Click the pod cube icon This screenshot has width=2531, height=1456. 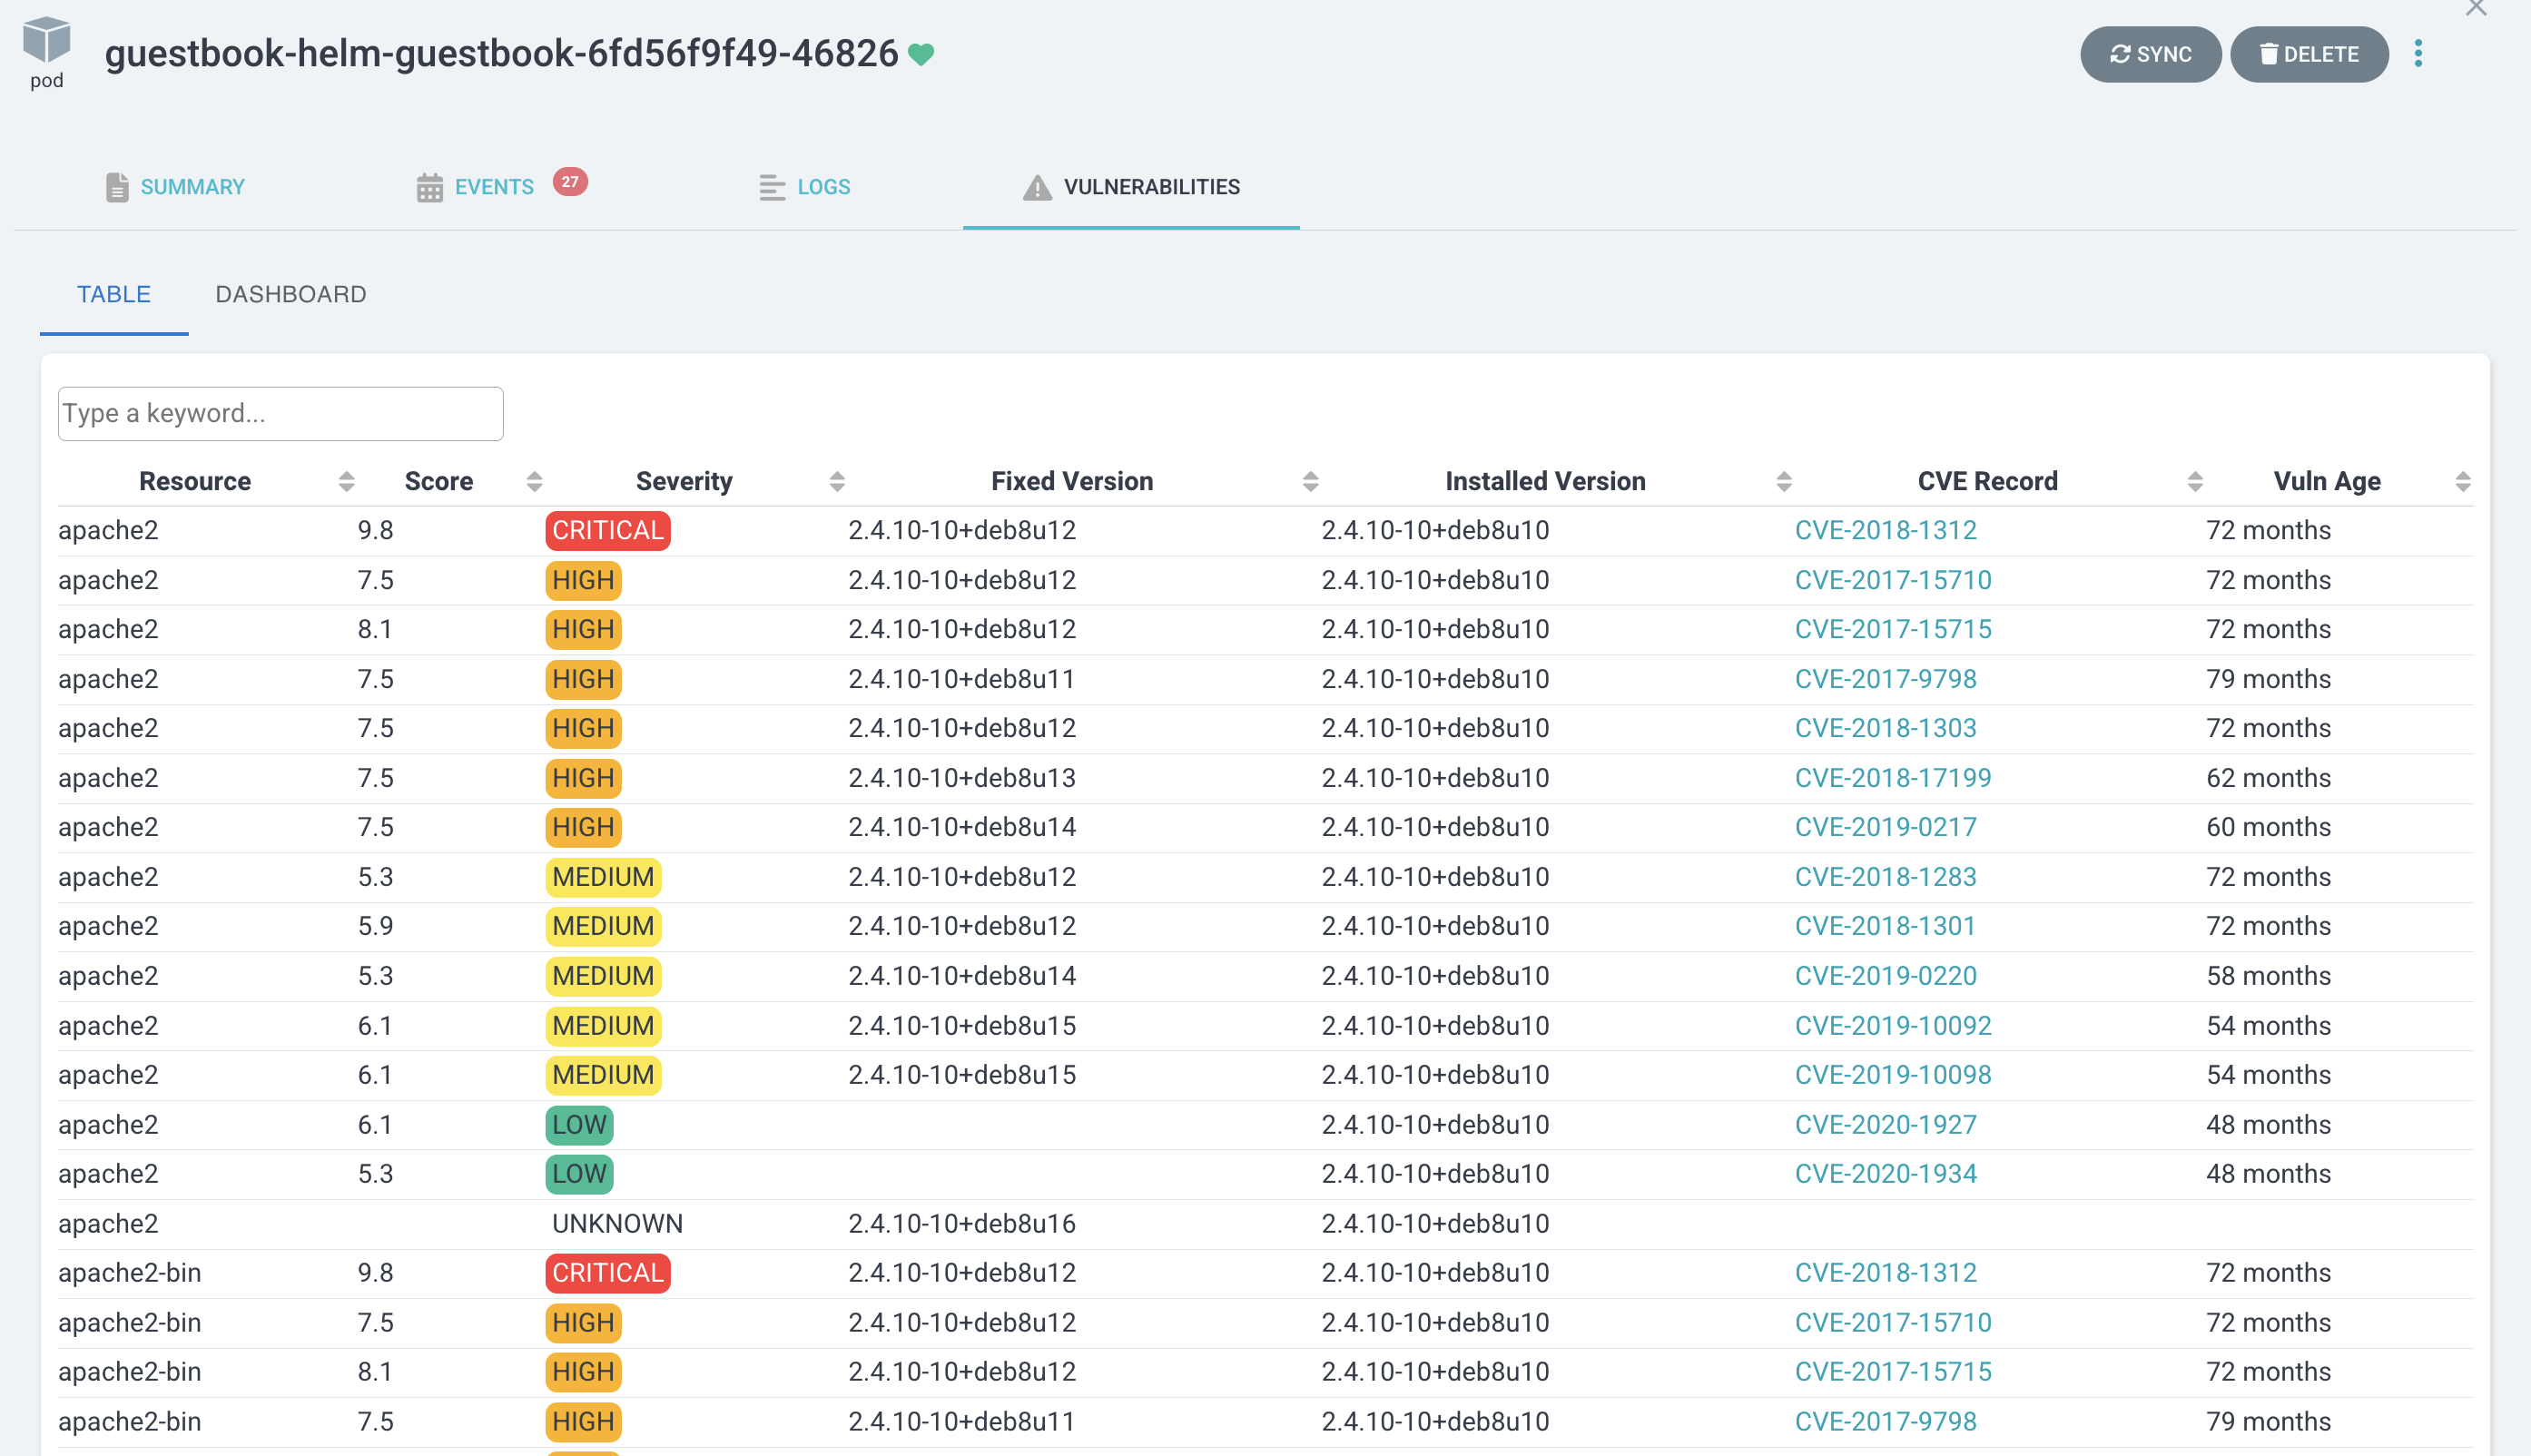46,41
